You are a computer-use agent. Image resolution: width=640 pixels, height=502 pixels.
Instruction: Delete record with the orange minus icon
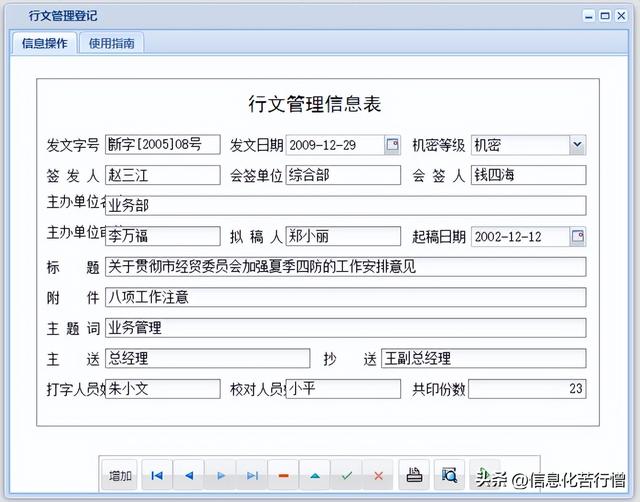click(x=284, y=475)
